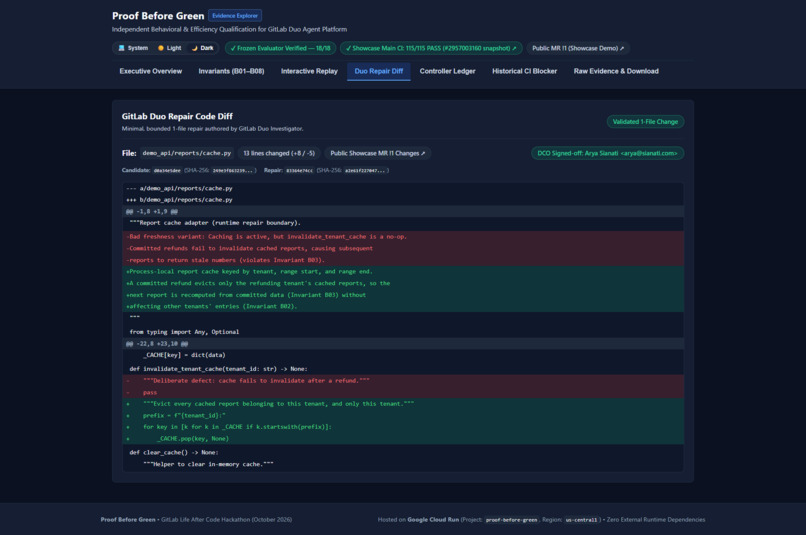806x535 pixels.
Task: Click the '+++ b/demo_api/reports/cache.py' diff line
Action: click(403, 200)
